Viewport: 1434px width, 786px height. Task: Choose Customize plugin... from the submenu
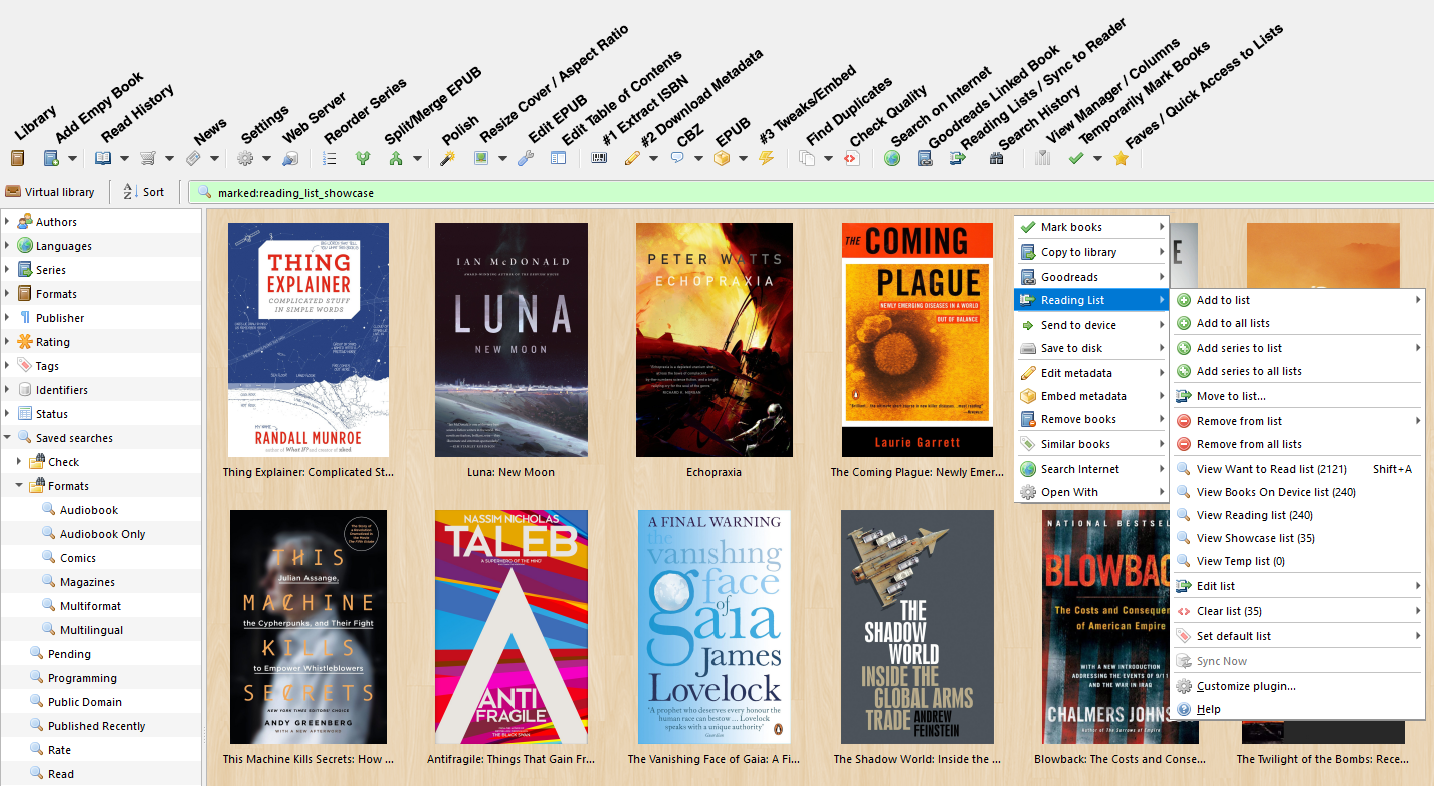(x=1245, y=686)
